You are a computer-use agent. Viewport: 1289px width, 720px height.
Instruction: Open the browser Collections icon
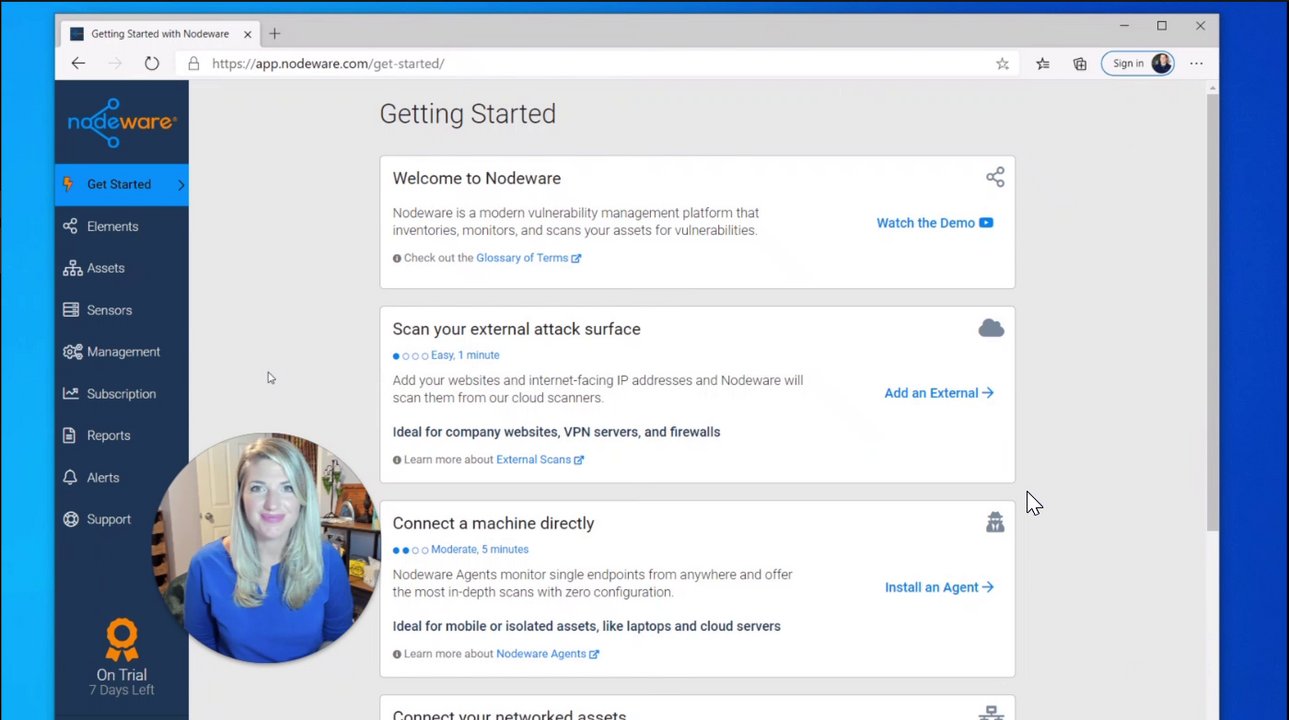tap(1080, 63)
